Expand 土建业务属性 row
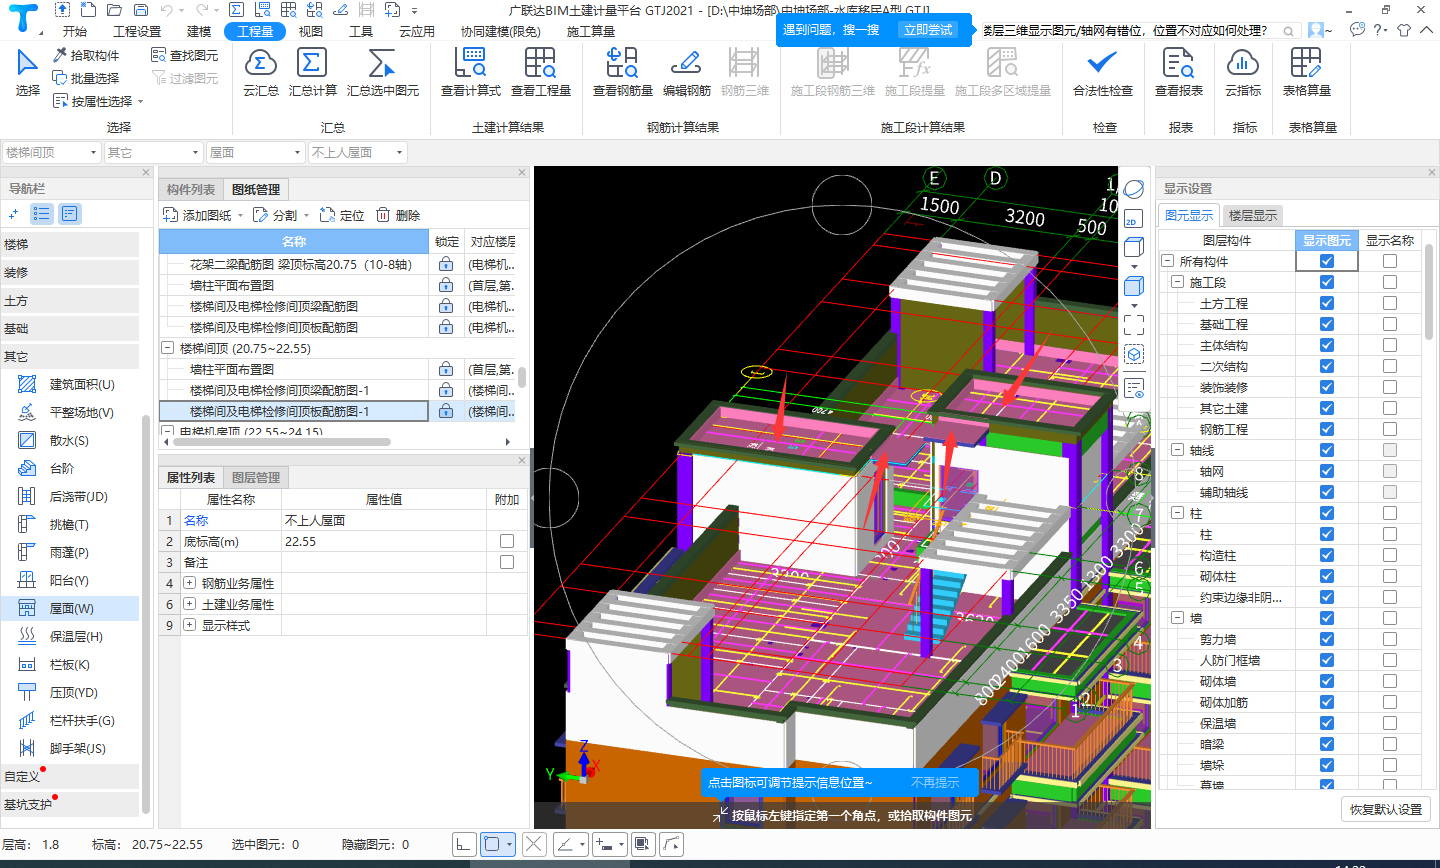This screenshot has height=868, width=1440. tap(189, 604)
